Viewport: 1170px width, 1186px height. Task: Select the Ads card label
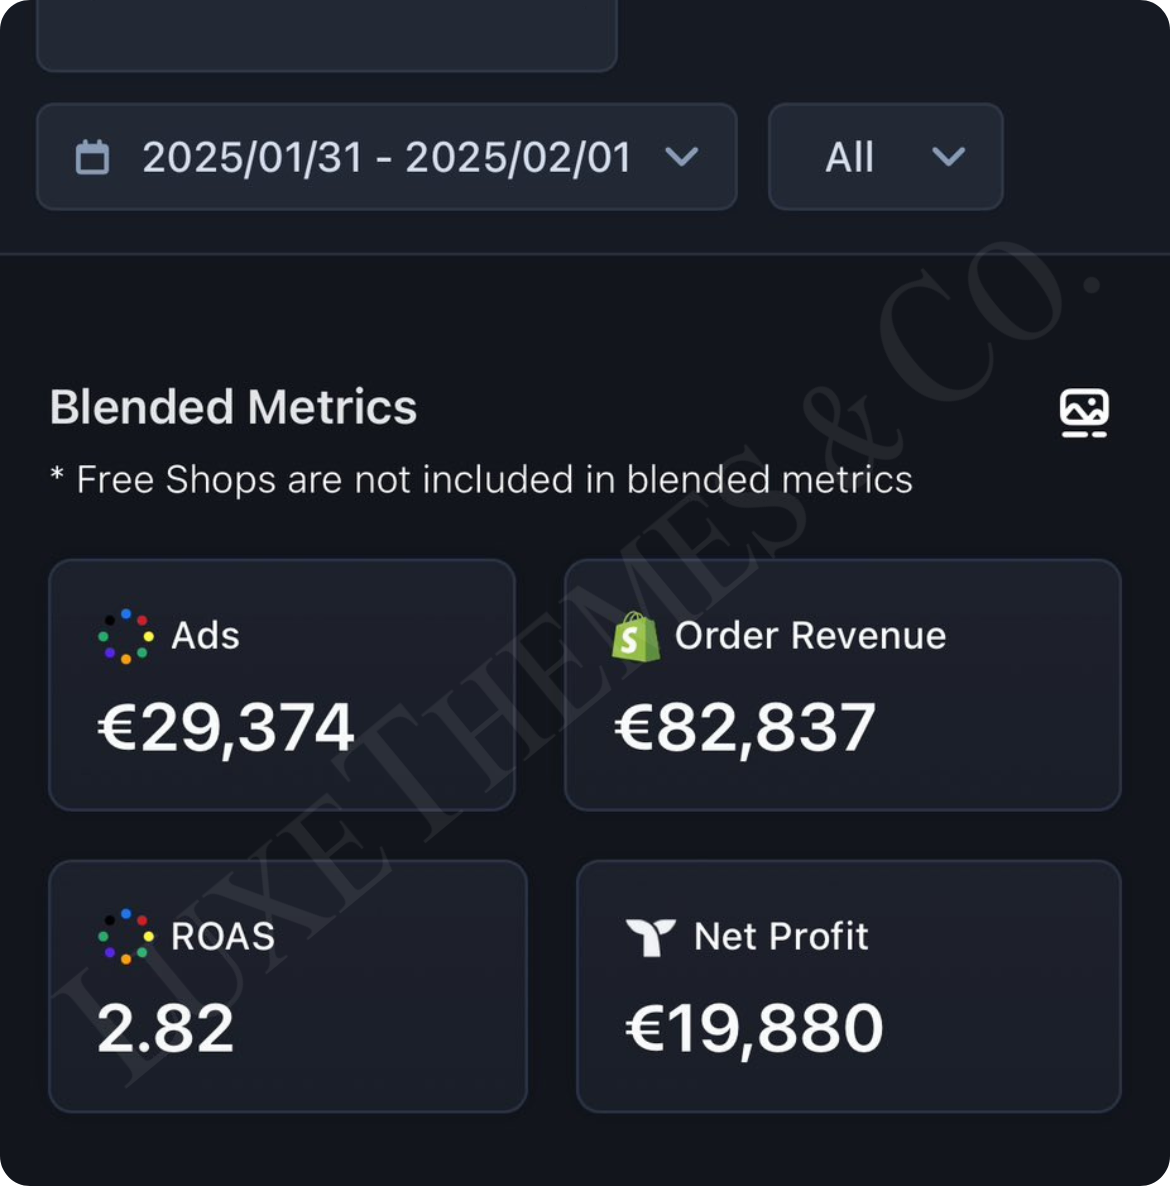click(205, 636)
